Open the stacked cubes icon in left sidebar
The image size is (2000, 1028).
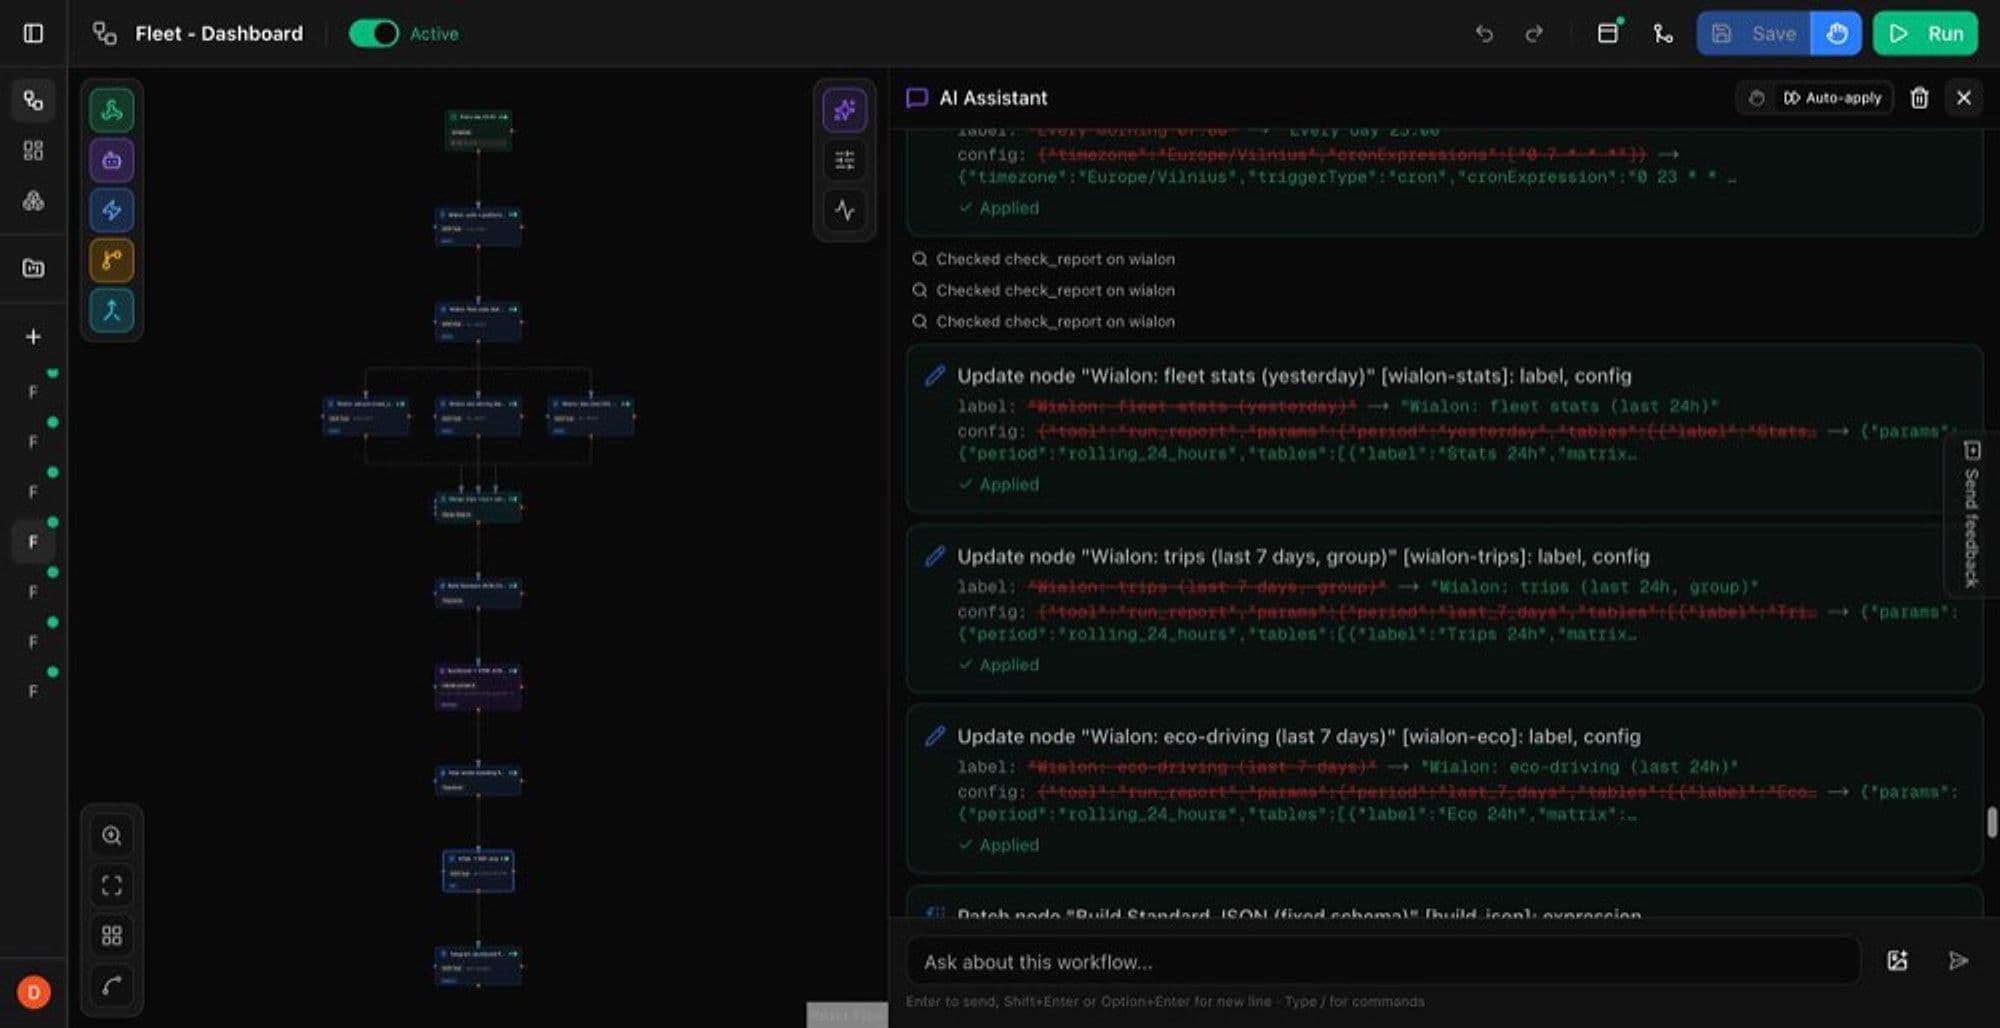[x=33, y=201]
